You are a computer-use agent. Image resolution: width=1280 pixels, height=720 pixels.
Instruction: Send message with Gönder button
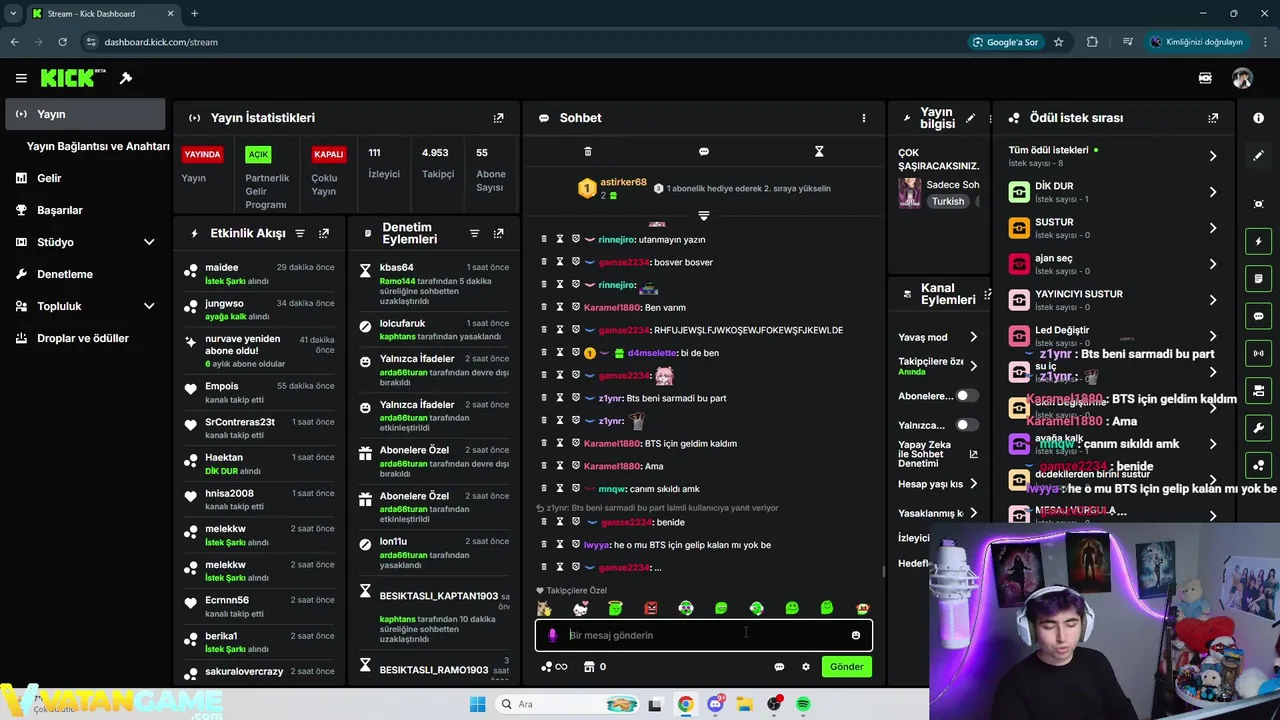point(846,667)
